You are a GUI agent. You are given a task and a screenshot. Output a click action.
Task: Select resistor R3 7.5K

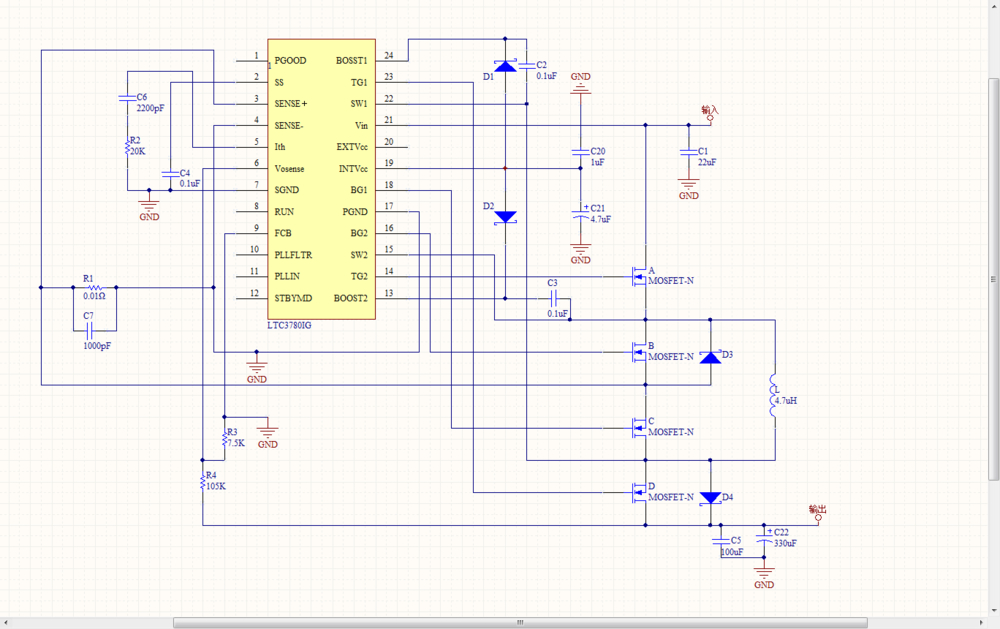224,439
